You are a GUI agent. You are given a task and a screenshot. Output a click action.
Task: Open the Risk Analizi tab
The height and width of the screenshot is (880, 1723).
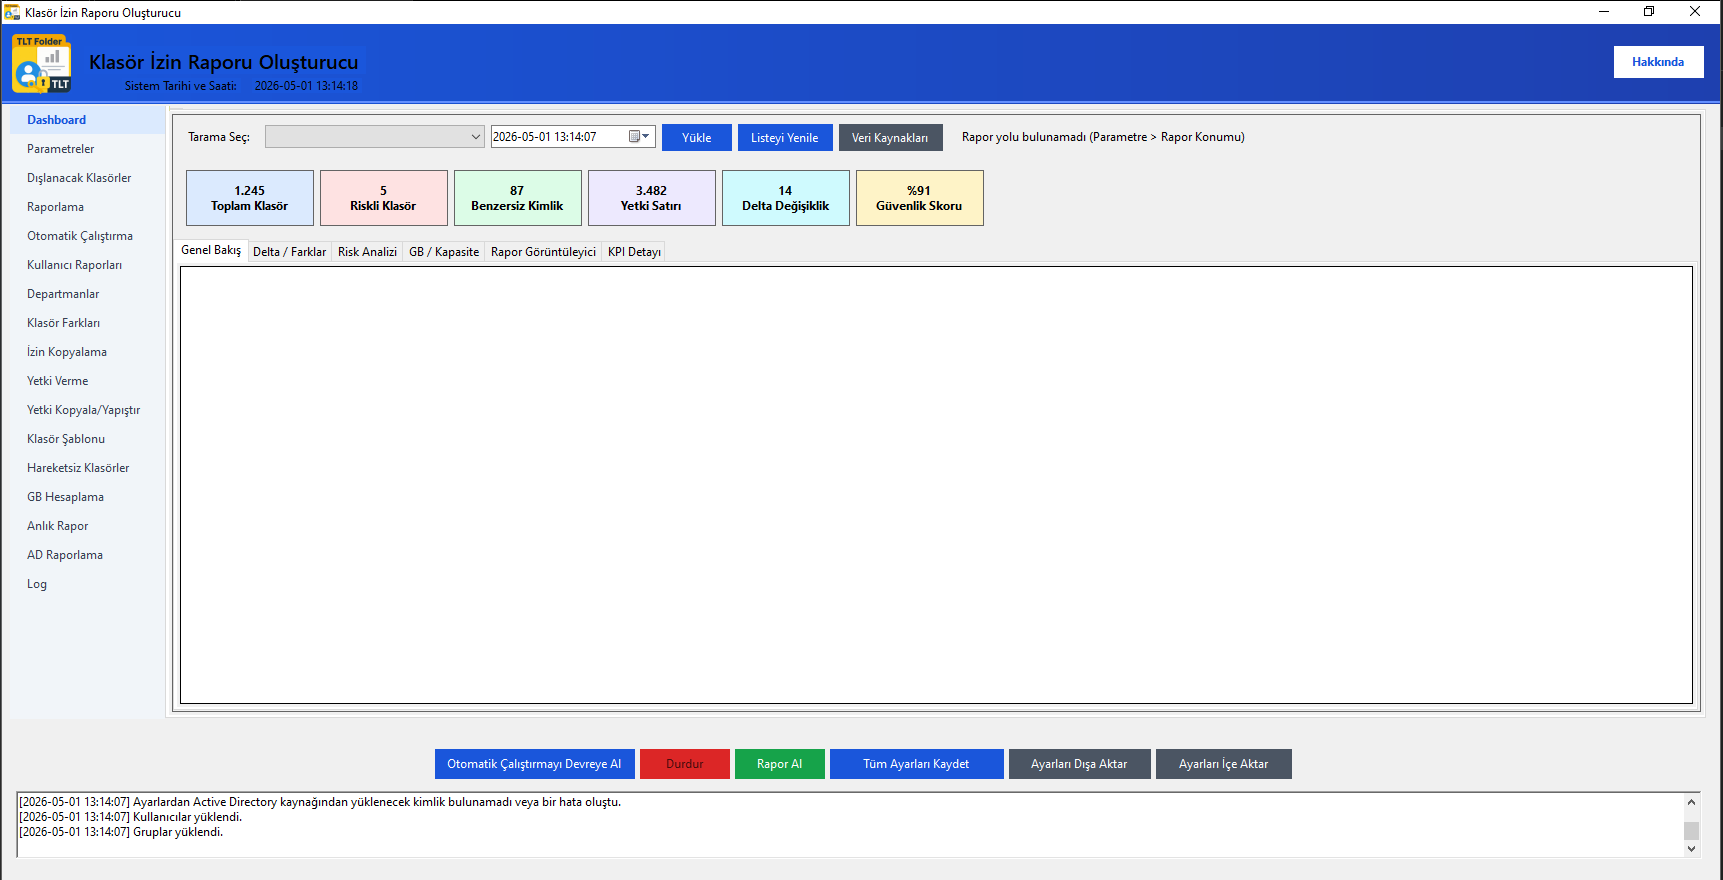(x=367, y=252)
